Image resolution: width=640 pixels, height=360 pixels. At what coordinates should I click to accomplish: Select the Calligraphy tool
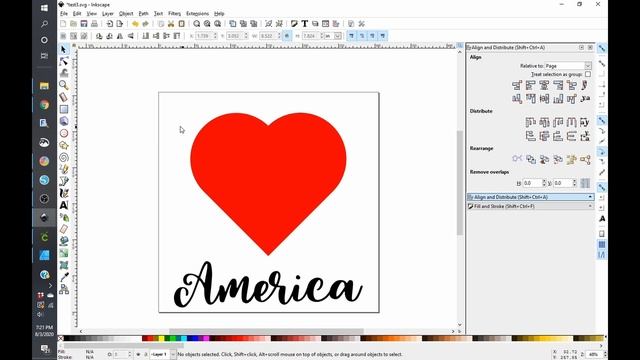coord(64,193)
